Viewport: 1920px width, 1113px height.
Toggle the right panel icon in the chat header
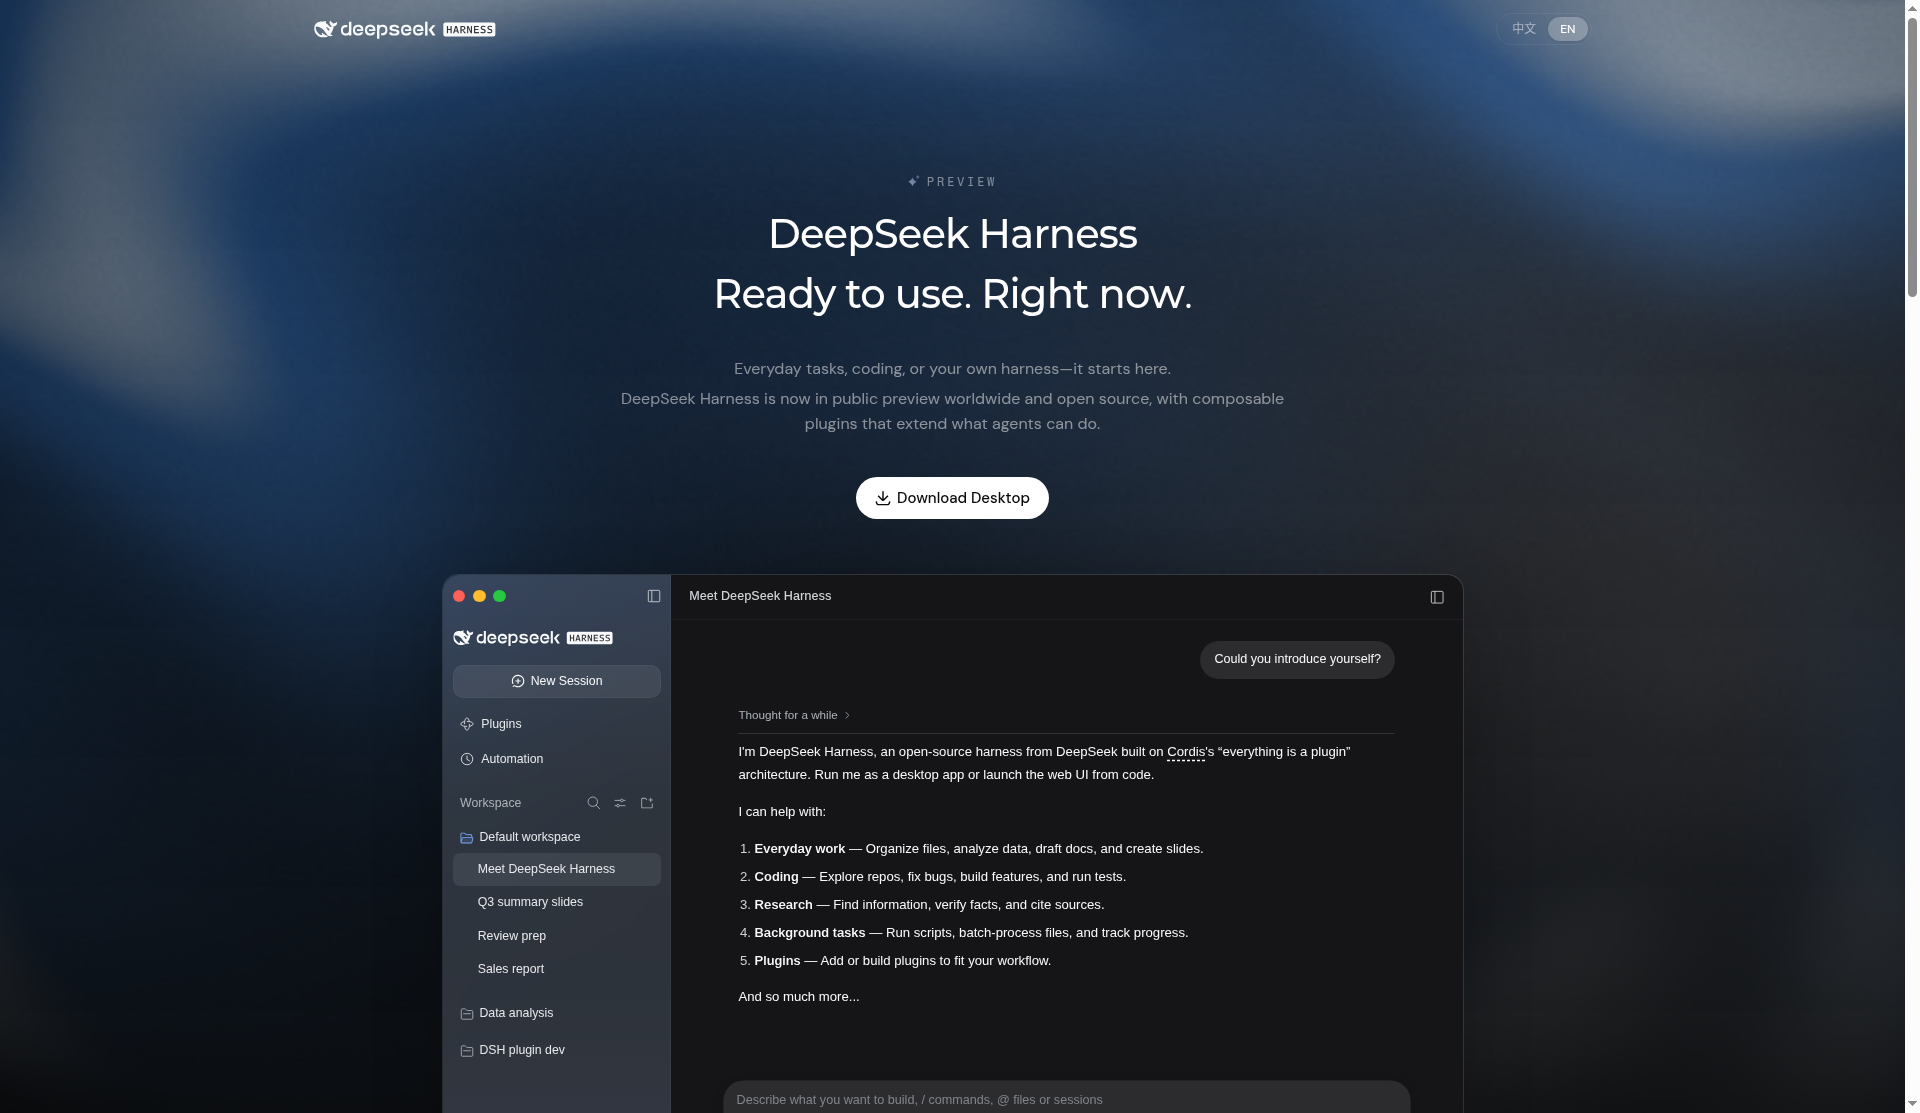[1437, 597]
